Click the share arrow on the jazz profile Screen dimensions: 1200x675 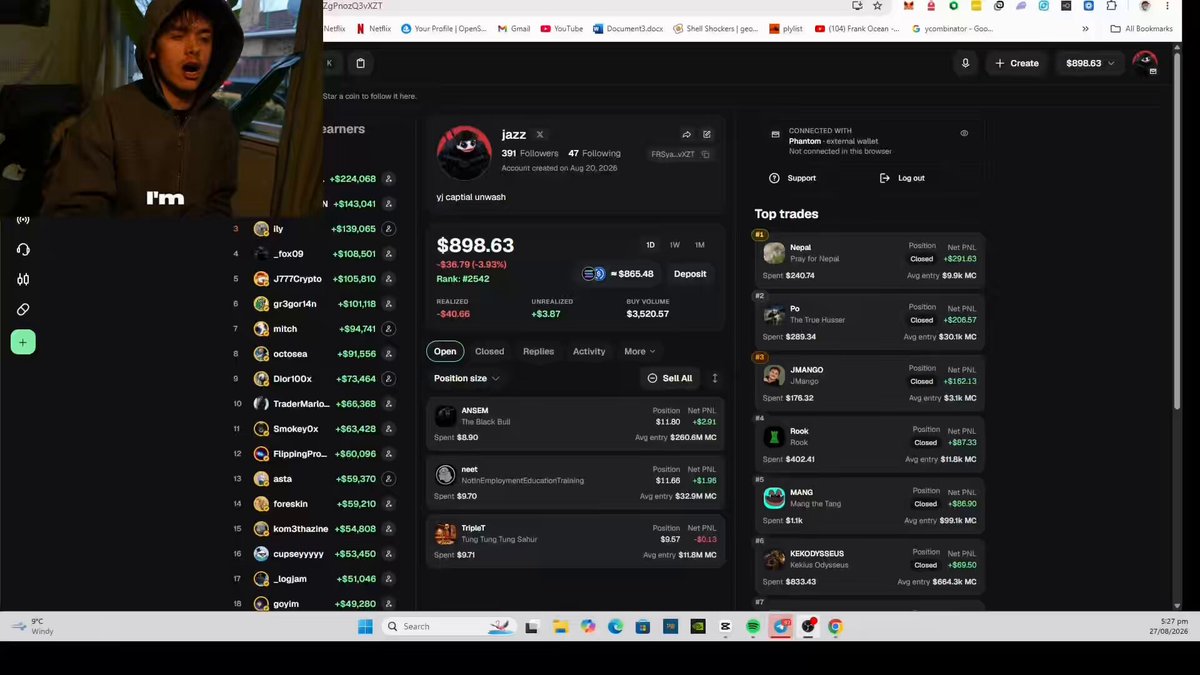coord(687,135)
